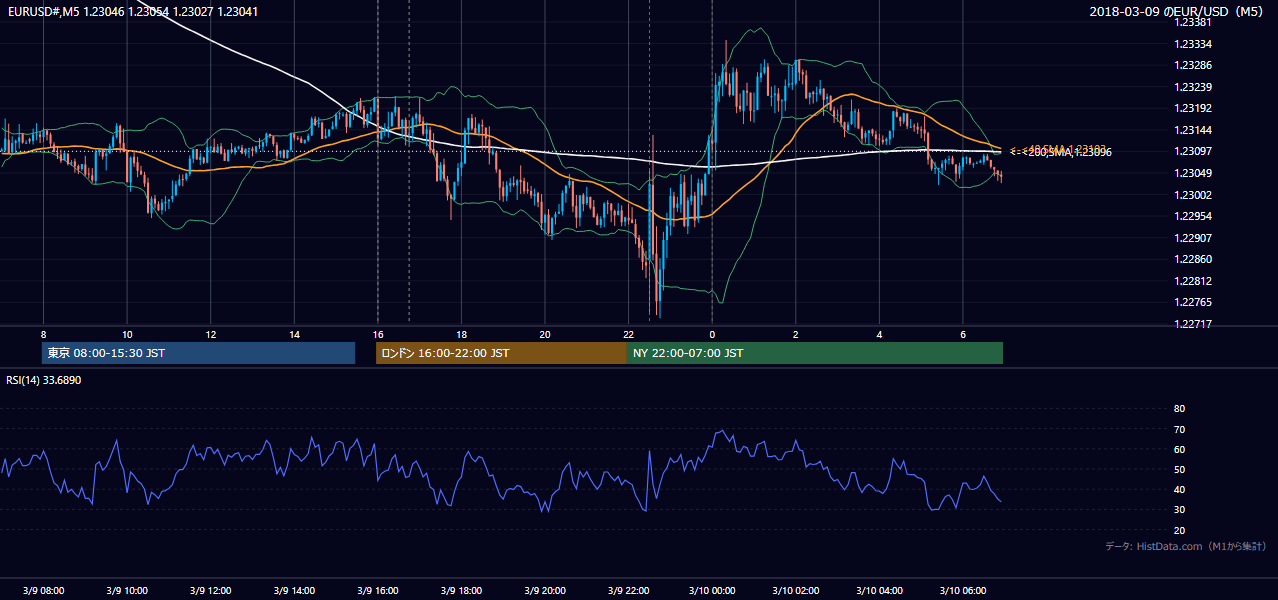Click the 2018-03-09 EUR/USD (M5) title
Viewport: 1278px width, 600px height.
coord(1178,11)
